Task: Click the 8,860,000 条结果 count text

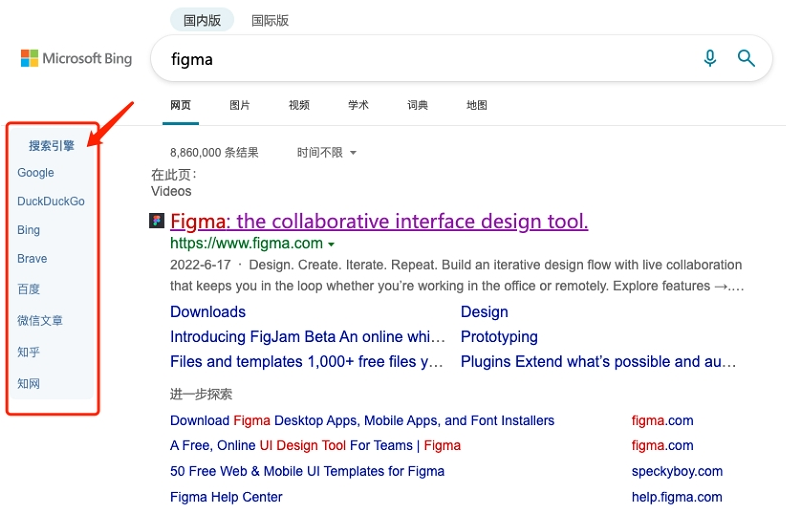Action: click(214, 152)
